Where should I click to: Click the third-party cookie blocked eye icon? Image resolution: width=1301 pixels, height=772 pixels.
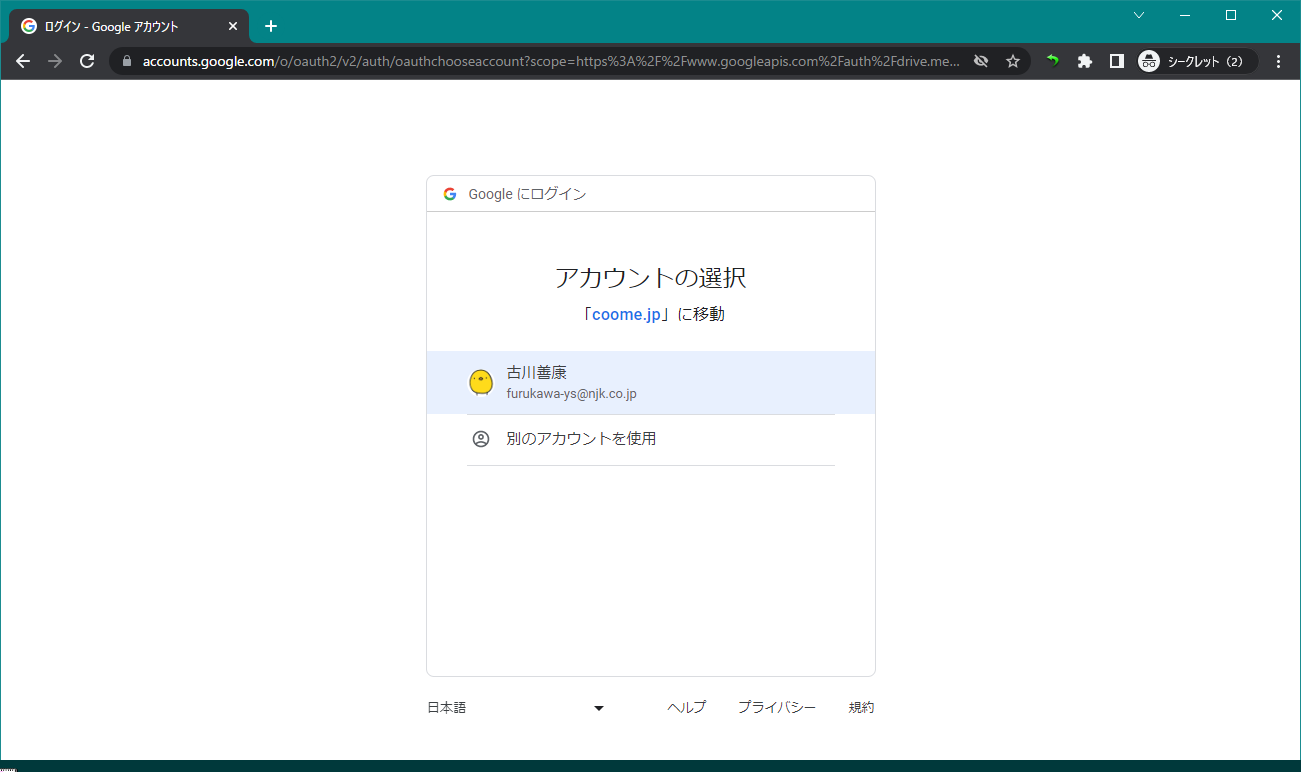tap(981, 61)
